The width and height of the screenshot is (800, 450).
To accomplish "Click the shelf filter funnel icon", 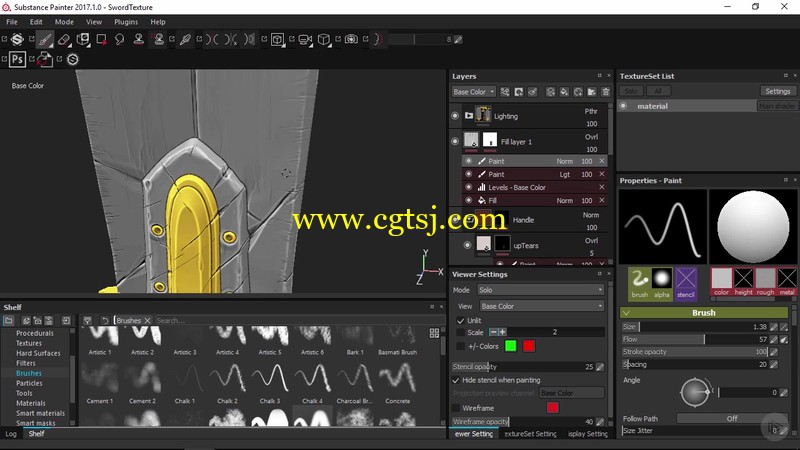I will [x=88, y=320].
